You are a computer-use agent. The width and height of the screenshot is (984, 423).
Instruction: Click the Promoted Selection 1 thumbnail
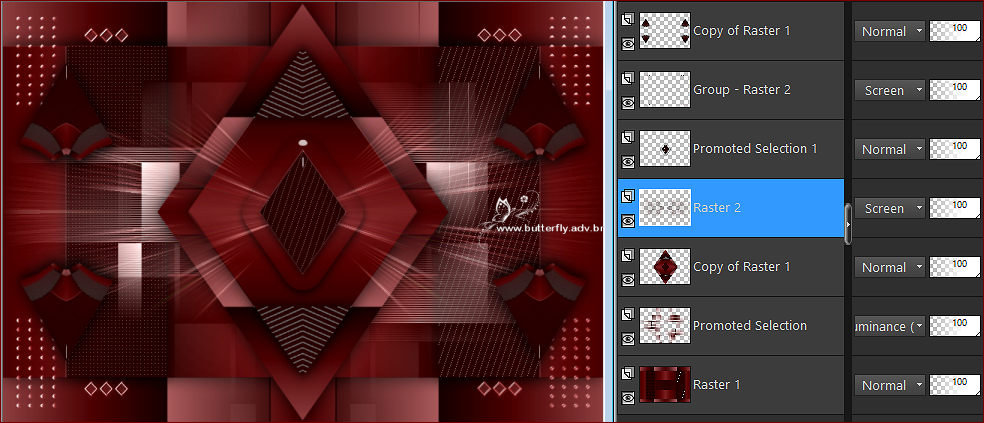click(x=665, y=149)
